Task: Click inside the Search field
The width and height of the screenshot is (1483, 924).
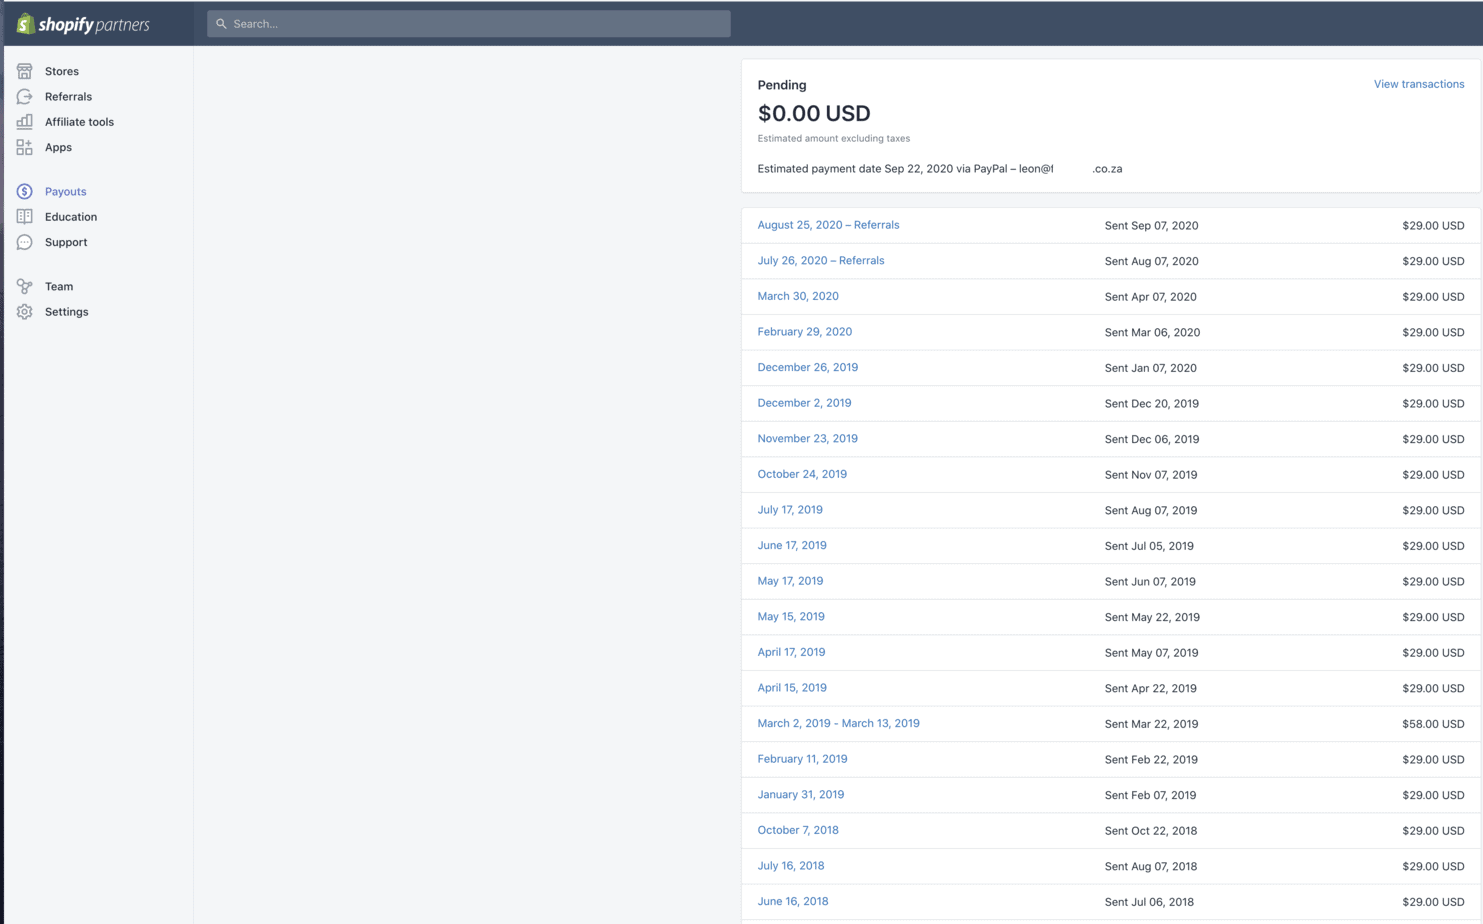Action: click(x=468, y=23)
